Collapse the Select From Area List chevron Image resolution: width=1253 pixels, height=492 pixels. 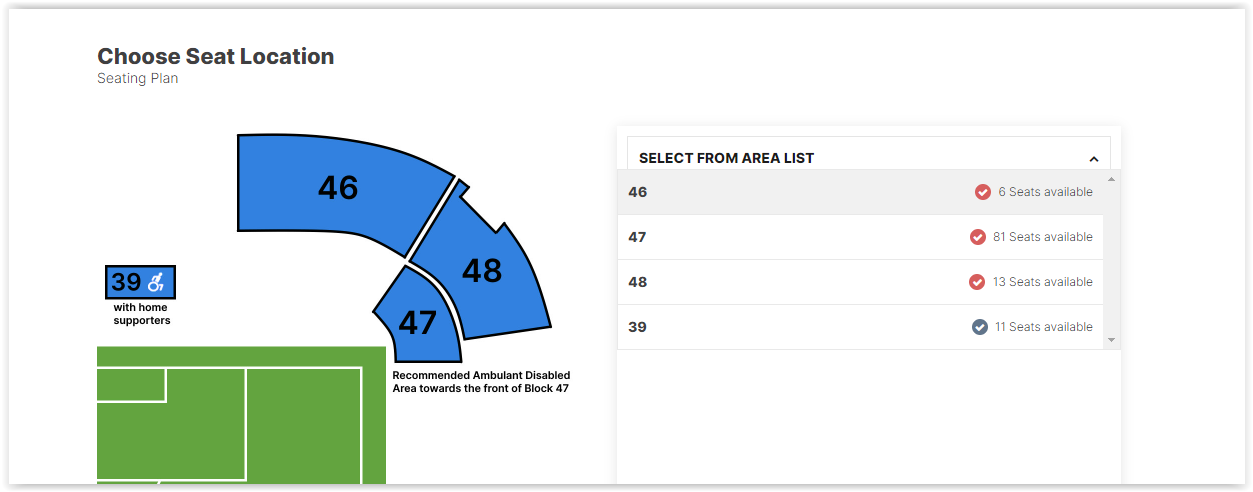pyautogui.click(x=1094, y=159)
